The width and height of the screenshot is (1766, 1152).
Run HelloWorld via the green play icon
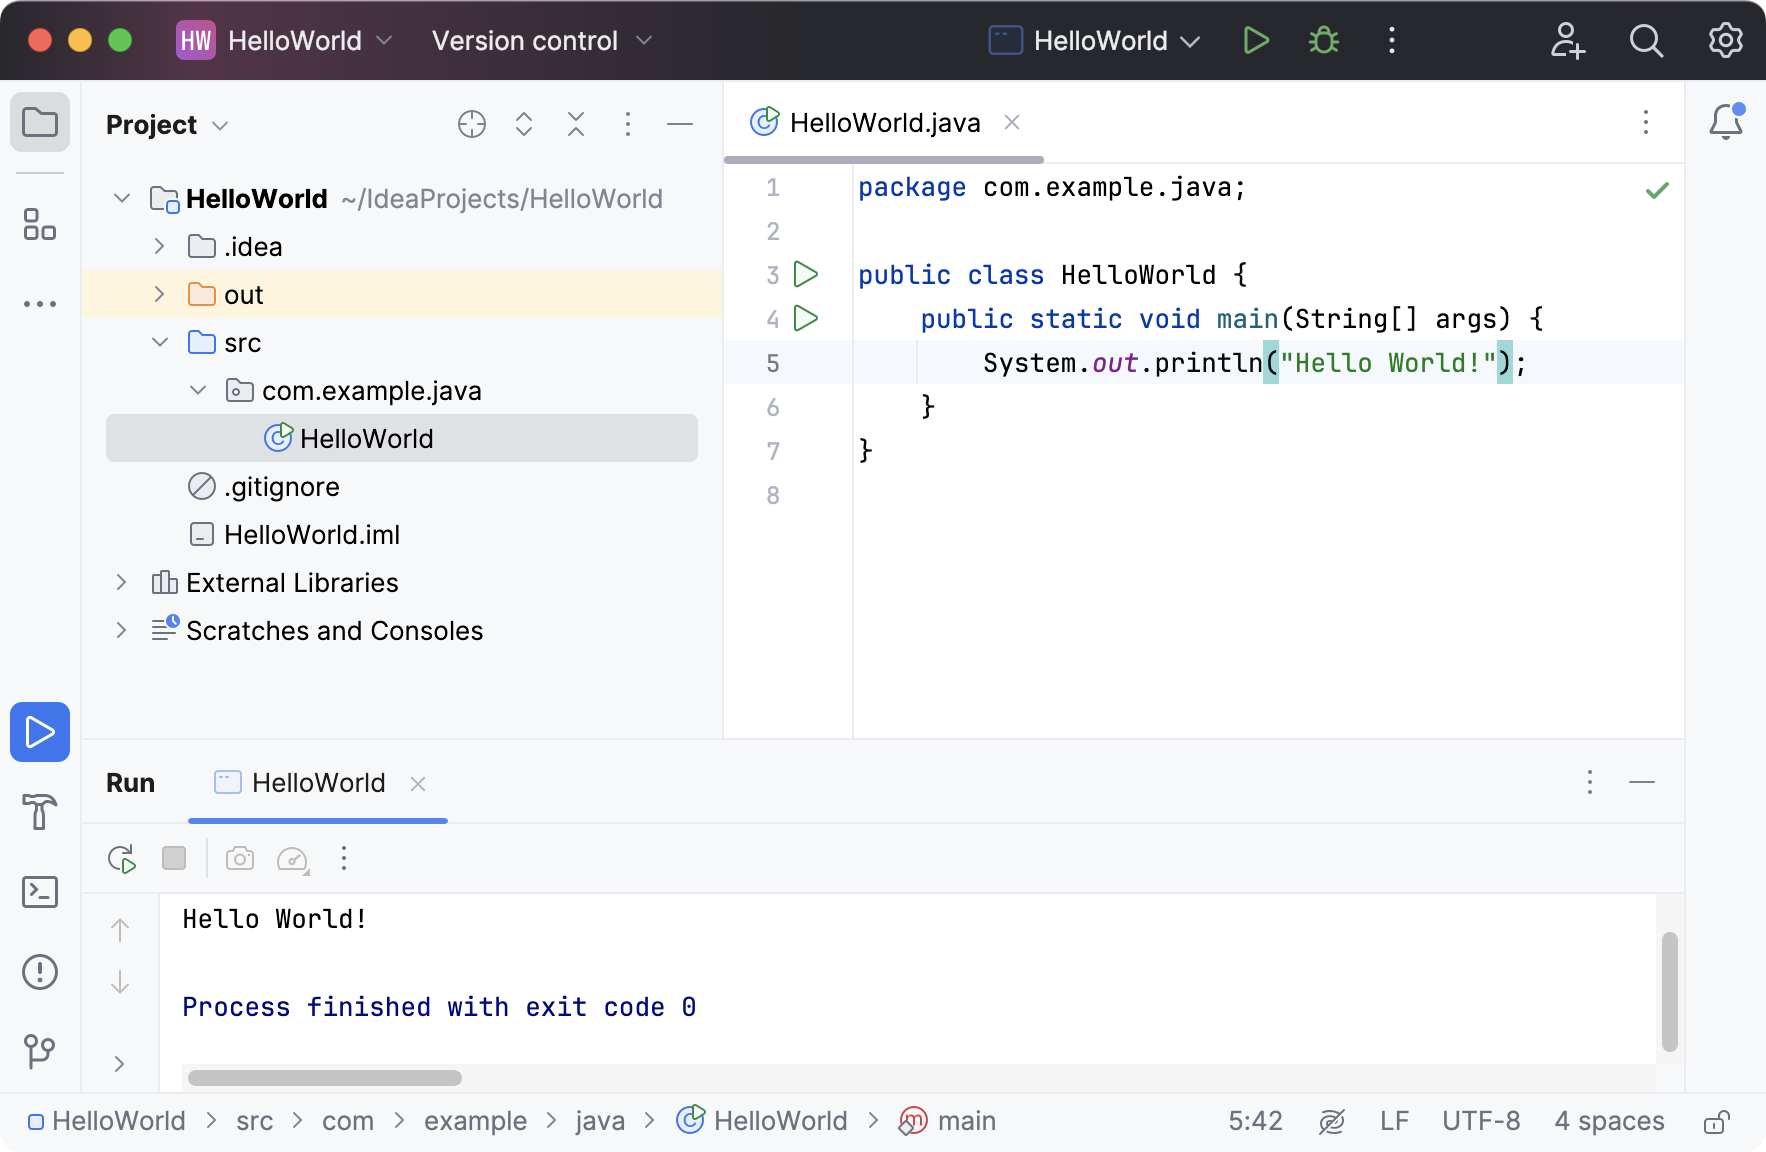pos(1256,40)
